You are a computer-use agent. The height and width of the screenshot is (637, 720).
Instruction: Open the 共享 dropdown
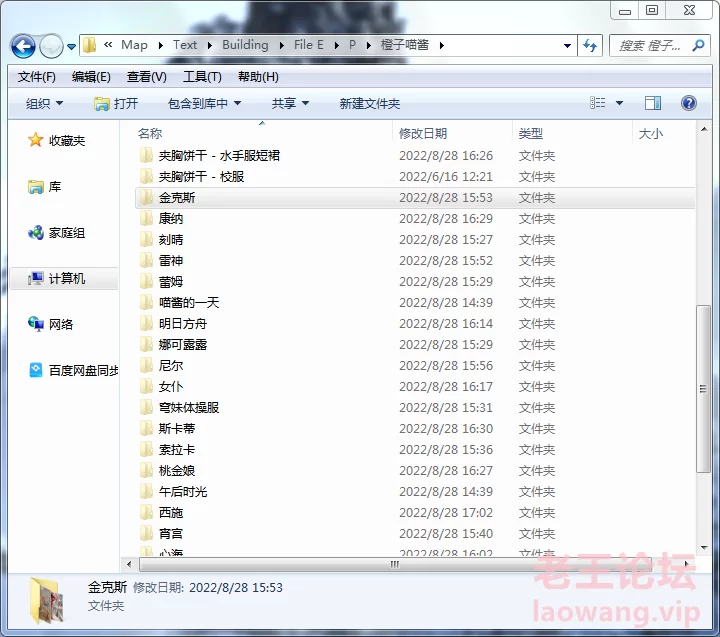(x=290, y=103)
